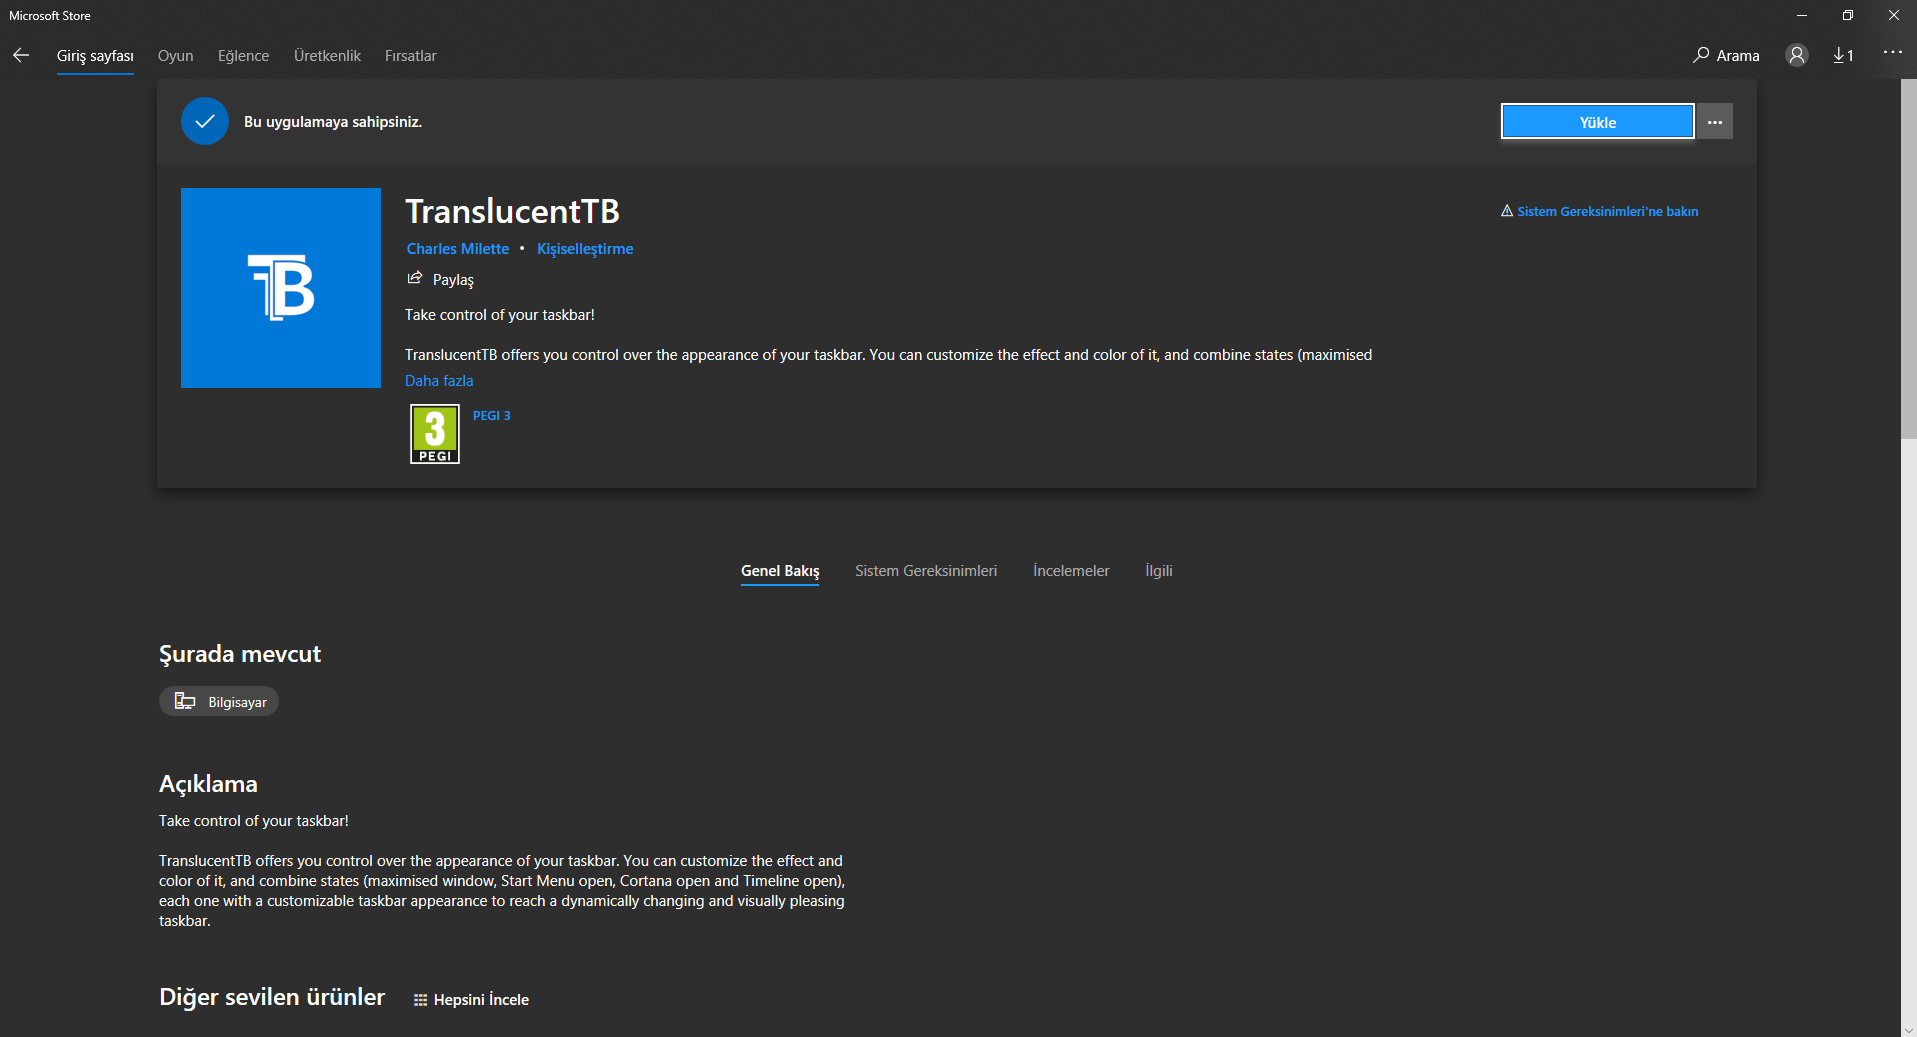Viewport: 1917px width, 1037px height.
Task: Open downloads and updates indicator
Action: [1843, 56]
